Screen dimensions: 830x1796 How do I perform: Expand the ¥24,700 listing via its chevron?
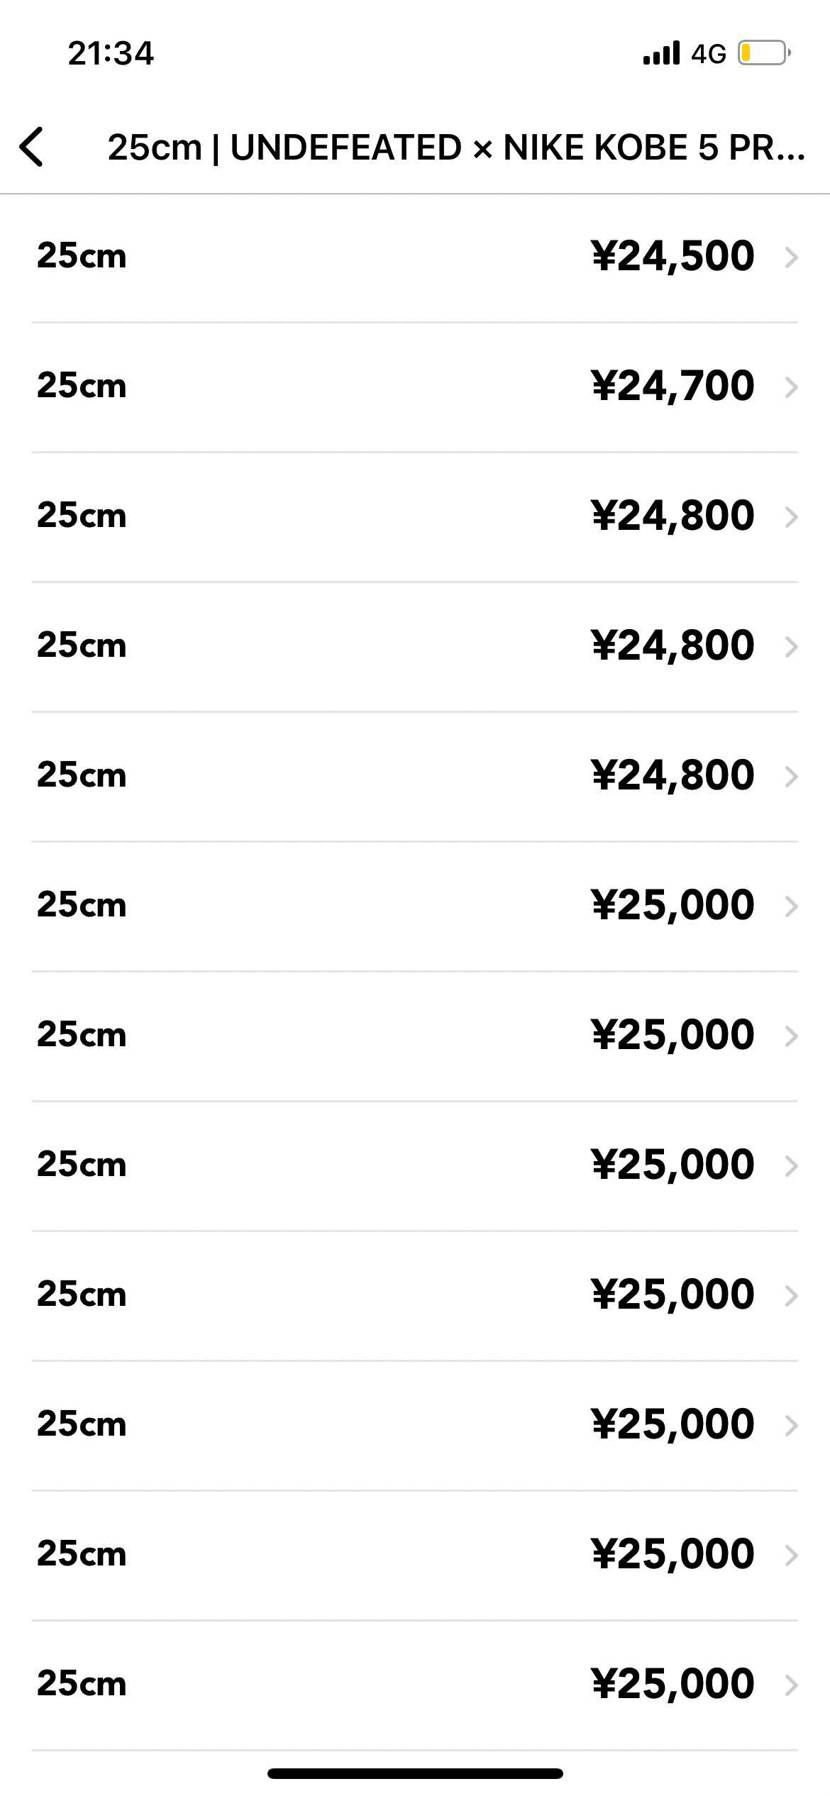coord(791,387)
